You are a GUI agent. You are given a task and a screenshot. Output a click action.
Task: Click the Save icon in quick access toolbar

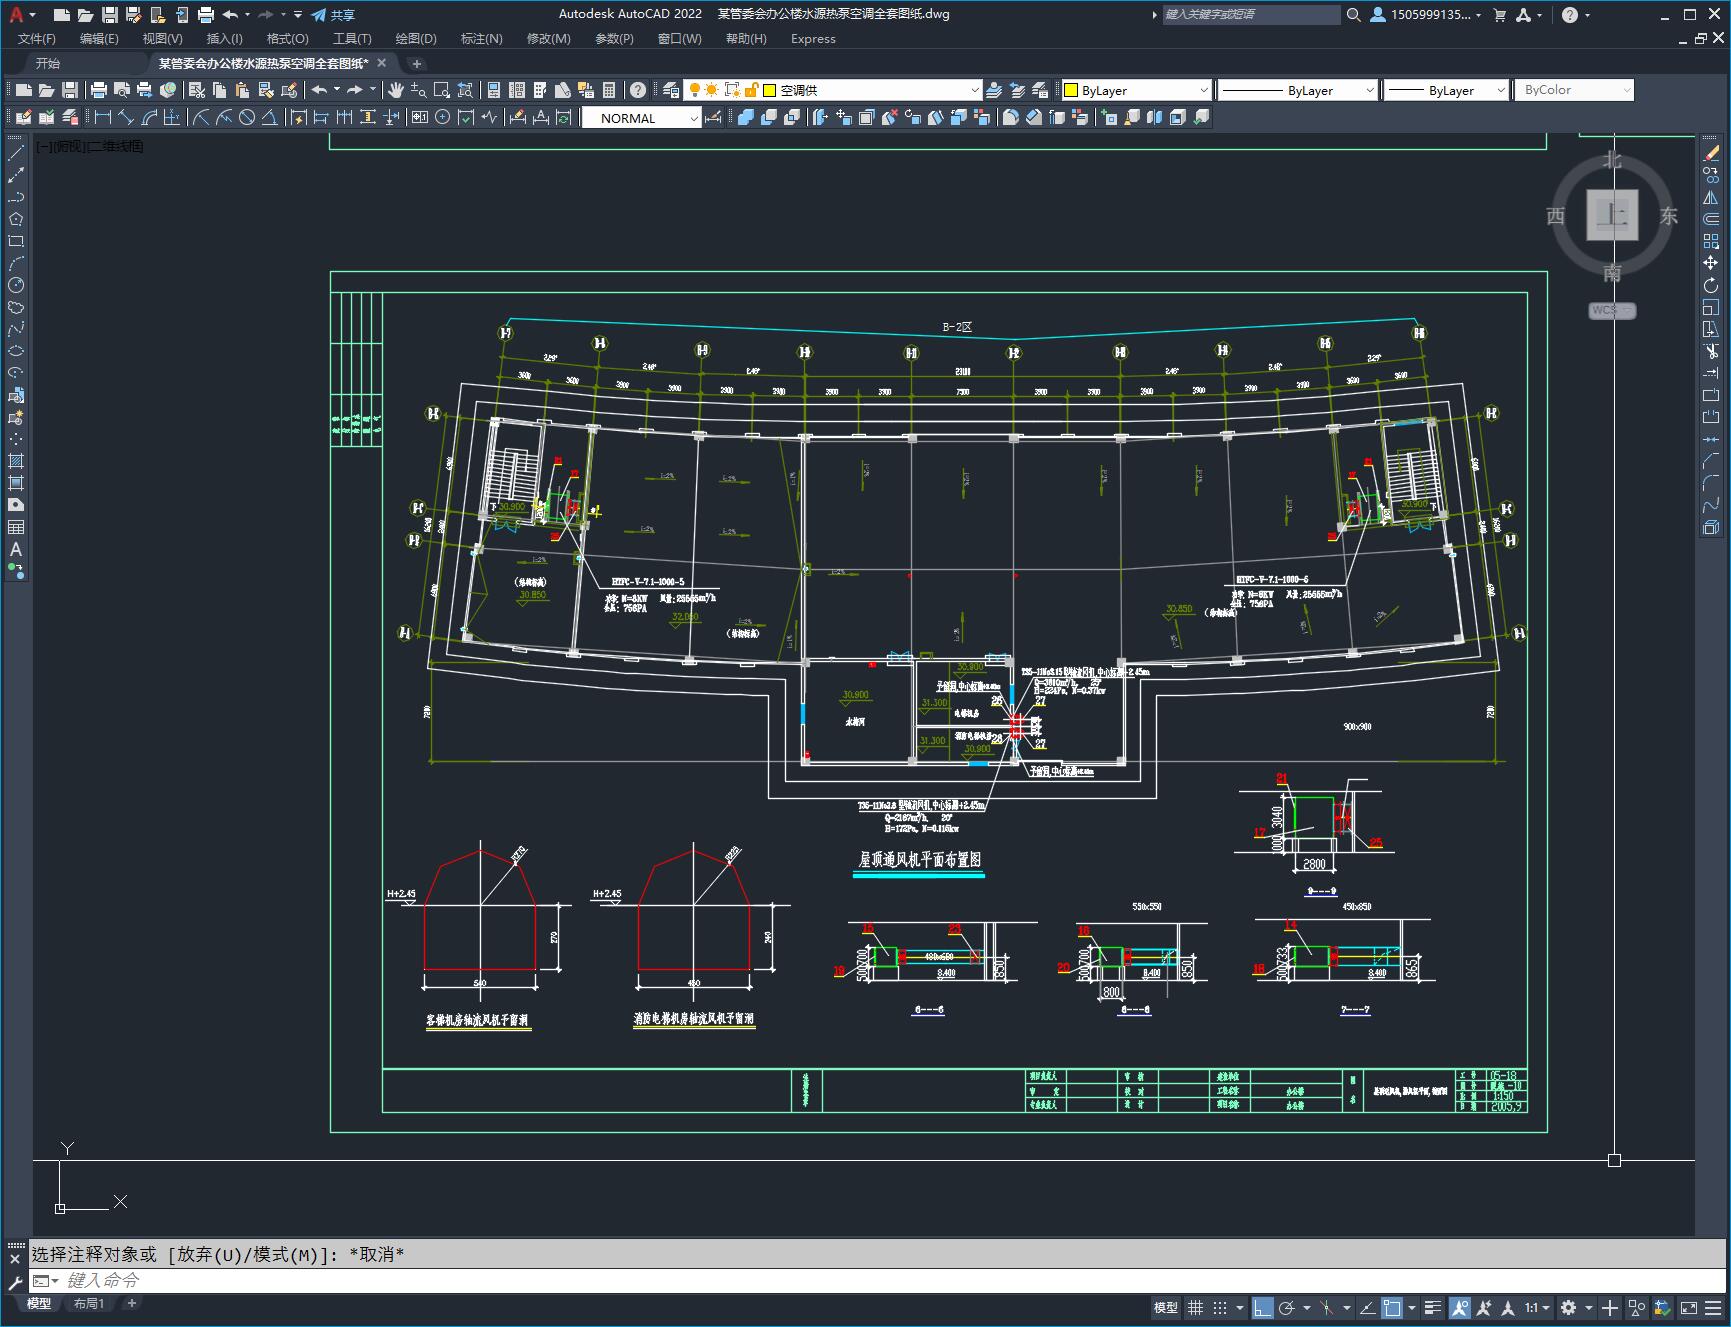110,15
